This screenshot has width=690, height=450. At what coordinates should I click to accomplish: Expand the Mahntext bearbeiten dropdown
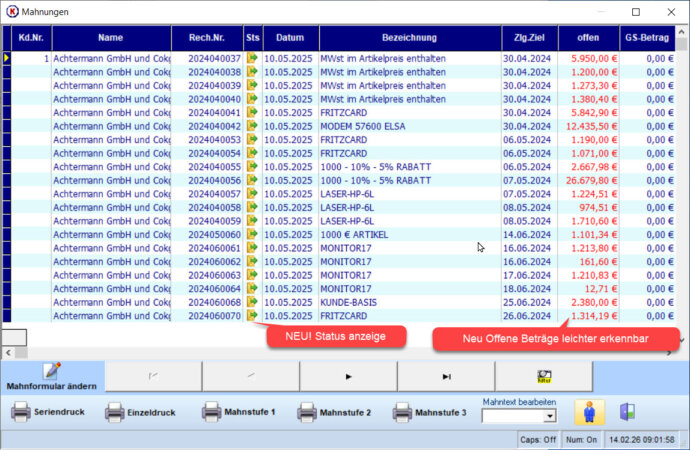[x=549, y=416]
